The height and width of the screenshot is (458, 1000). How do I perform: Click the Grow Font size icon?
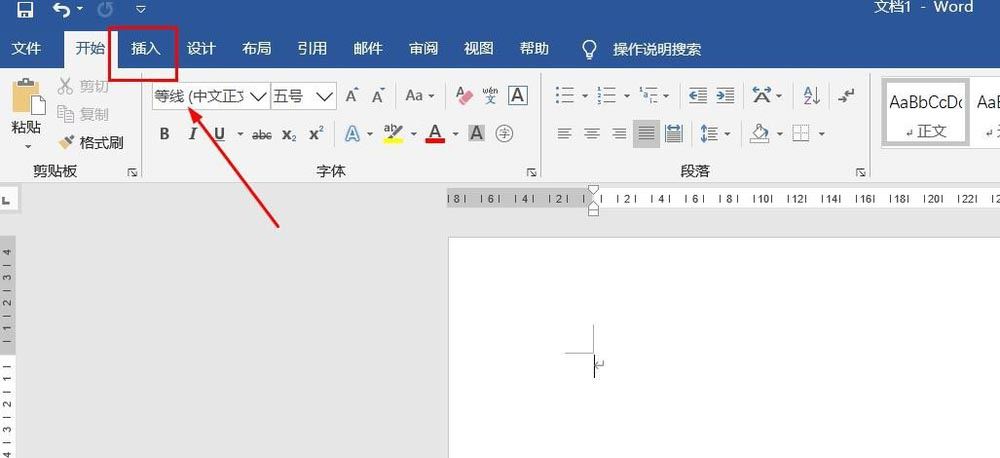352,96
